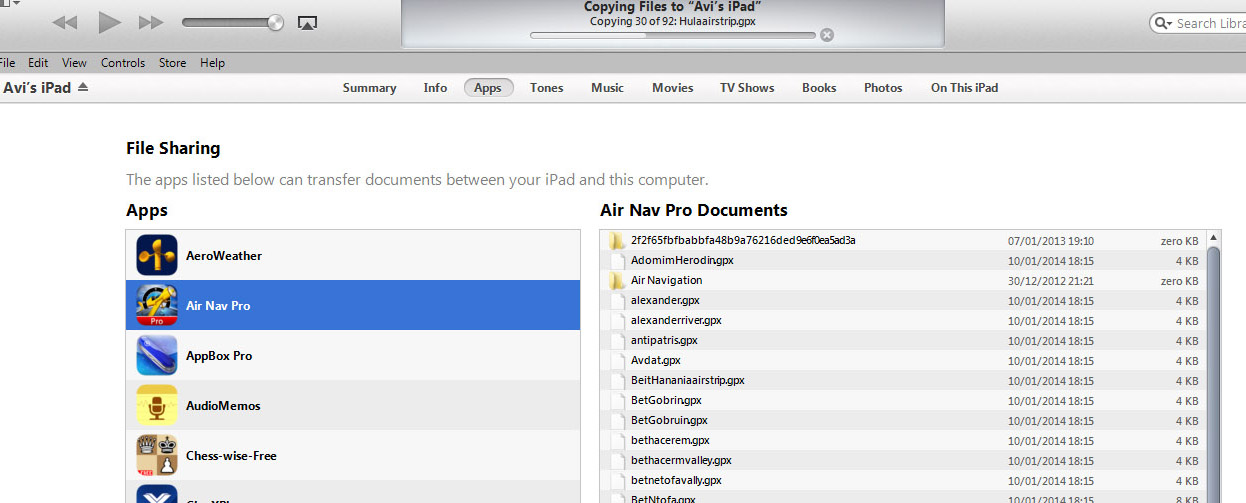Start playback with the play button
This screenshot has height=503, width=1246.
point(109,22)
